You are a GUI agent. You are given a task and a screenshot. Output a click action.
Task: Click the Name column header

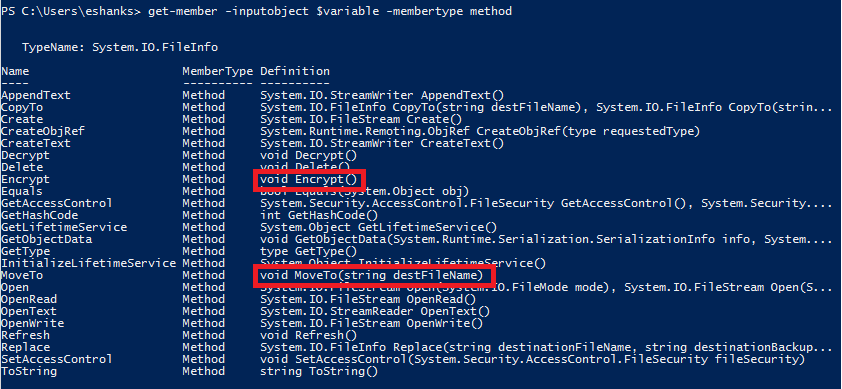pos(15,71)
